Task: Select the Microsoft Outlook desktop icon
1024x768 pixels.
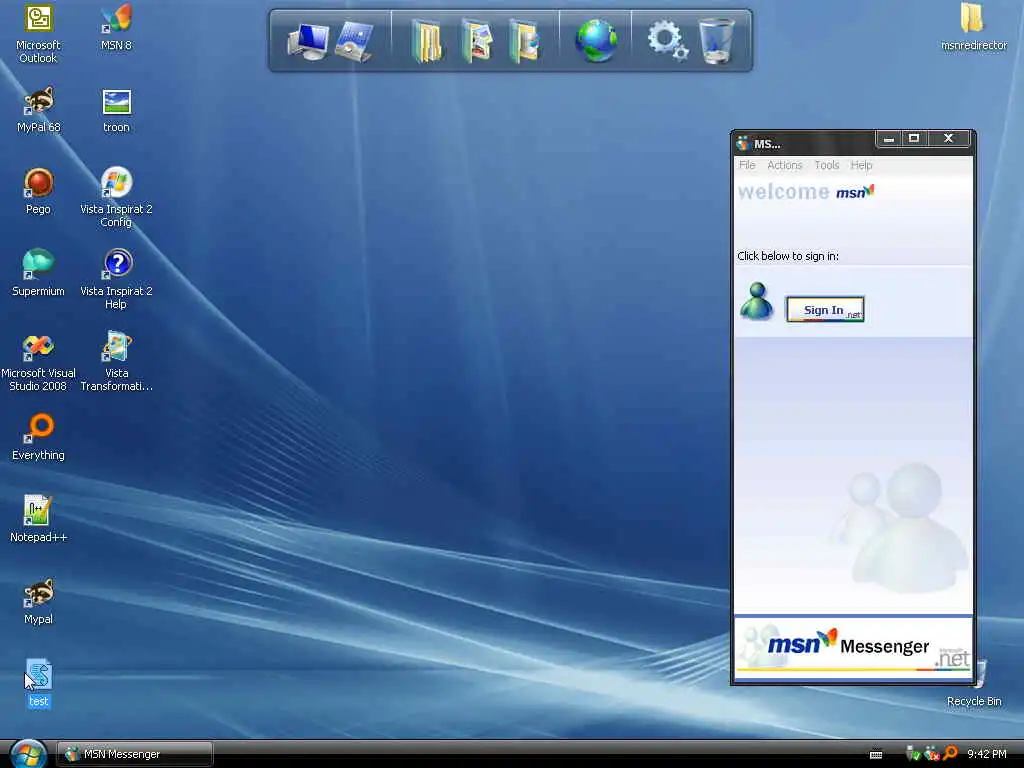Action: coord(38,34)
